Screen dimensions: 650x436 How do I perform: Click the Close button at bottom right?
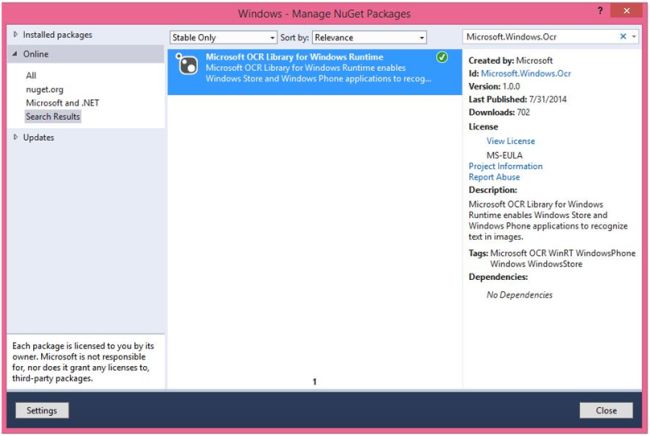tap(606, 410)
